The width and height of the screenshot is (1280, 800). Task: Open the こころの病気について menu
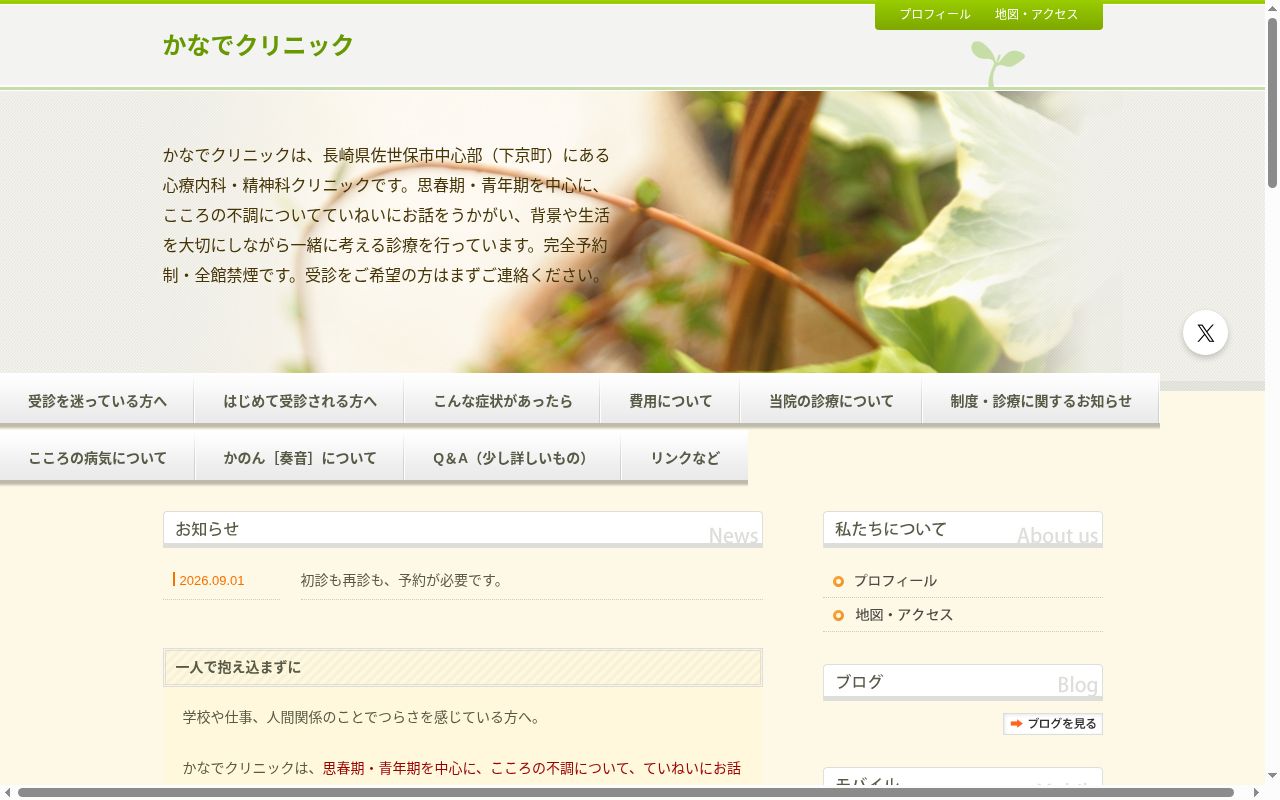pyautogui.click(x=97, y=458)
